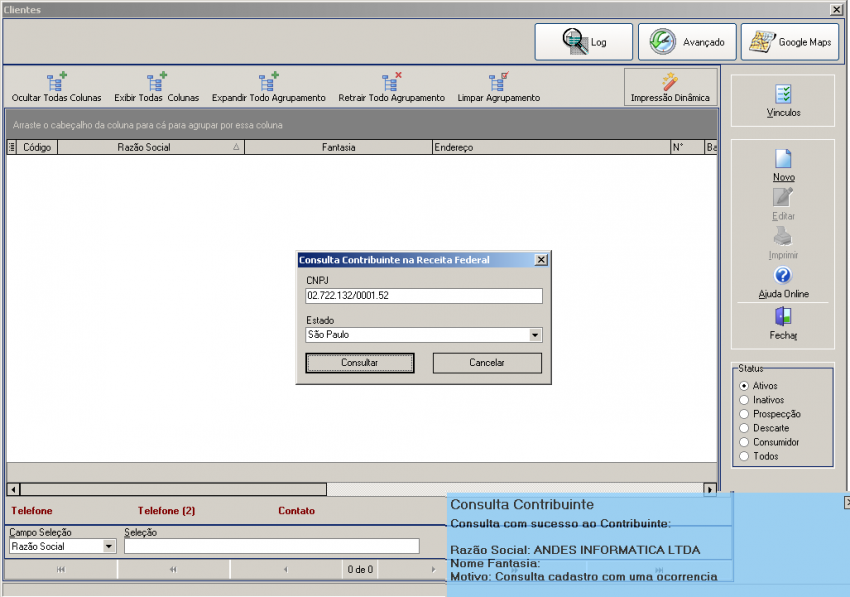Click the Razão Social ANDES INFORMATICA LTDA text
The image size is (850, 597).
575,550
